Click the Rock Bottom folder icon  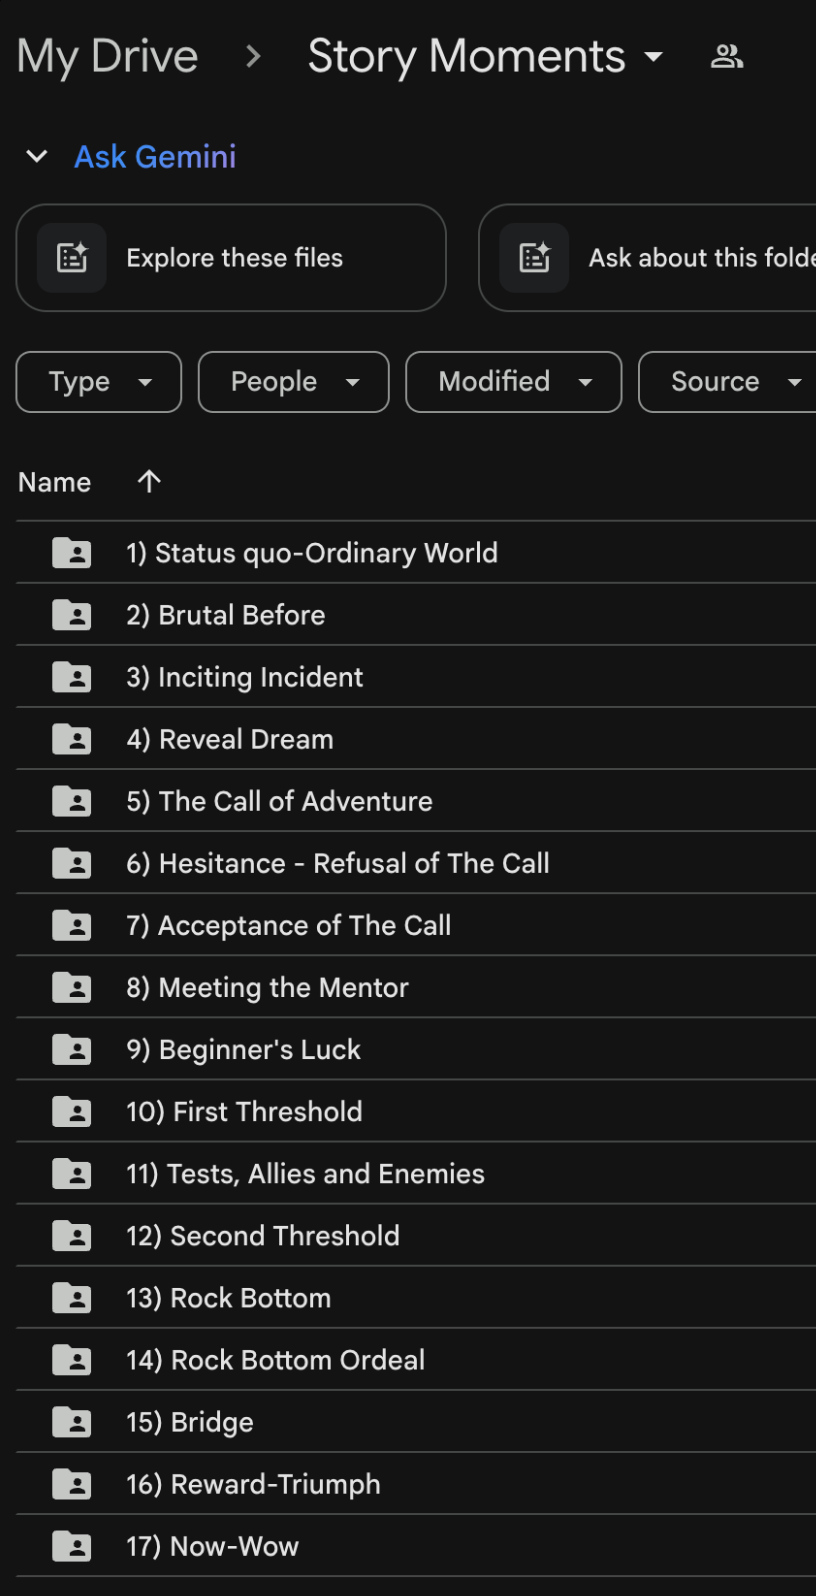[x=72, y=1298]
